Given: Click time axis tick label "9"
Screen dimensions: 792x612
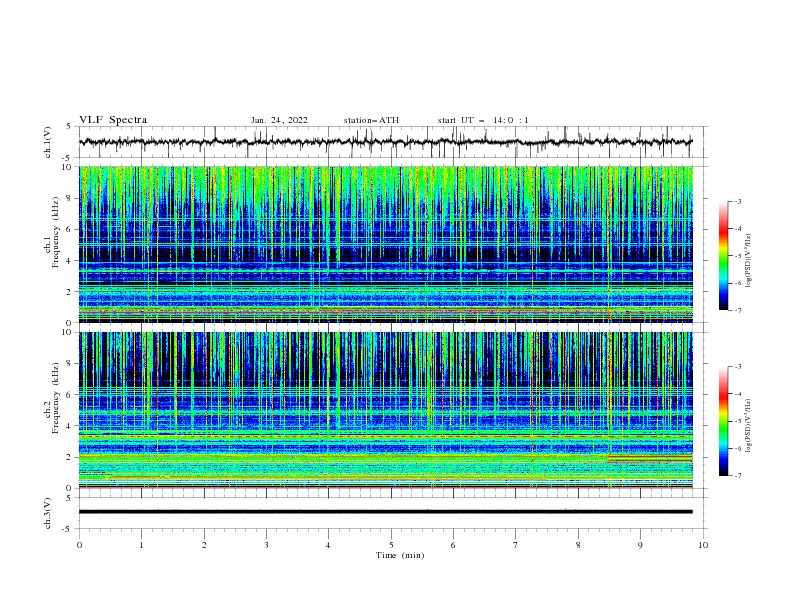Looking at the screenshot, I should (x=640, y=545).
